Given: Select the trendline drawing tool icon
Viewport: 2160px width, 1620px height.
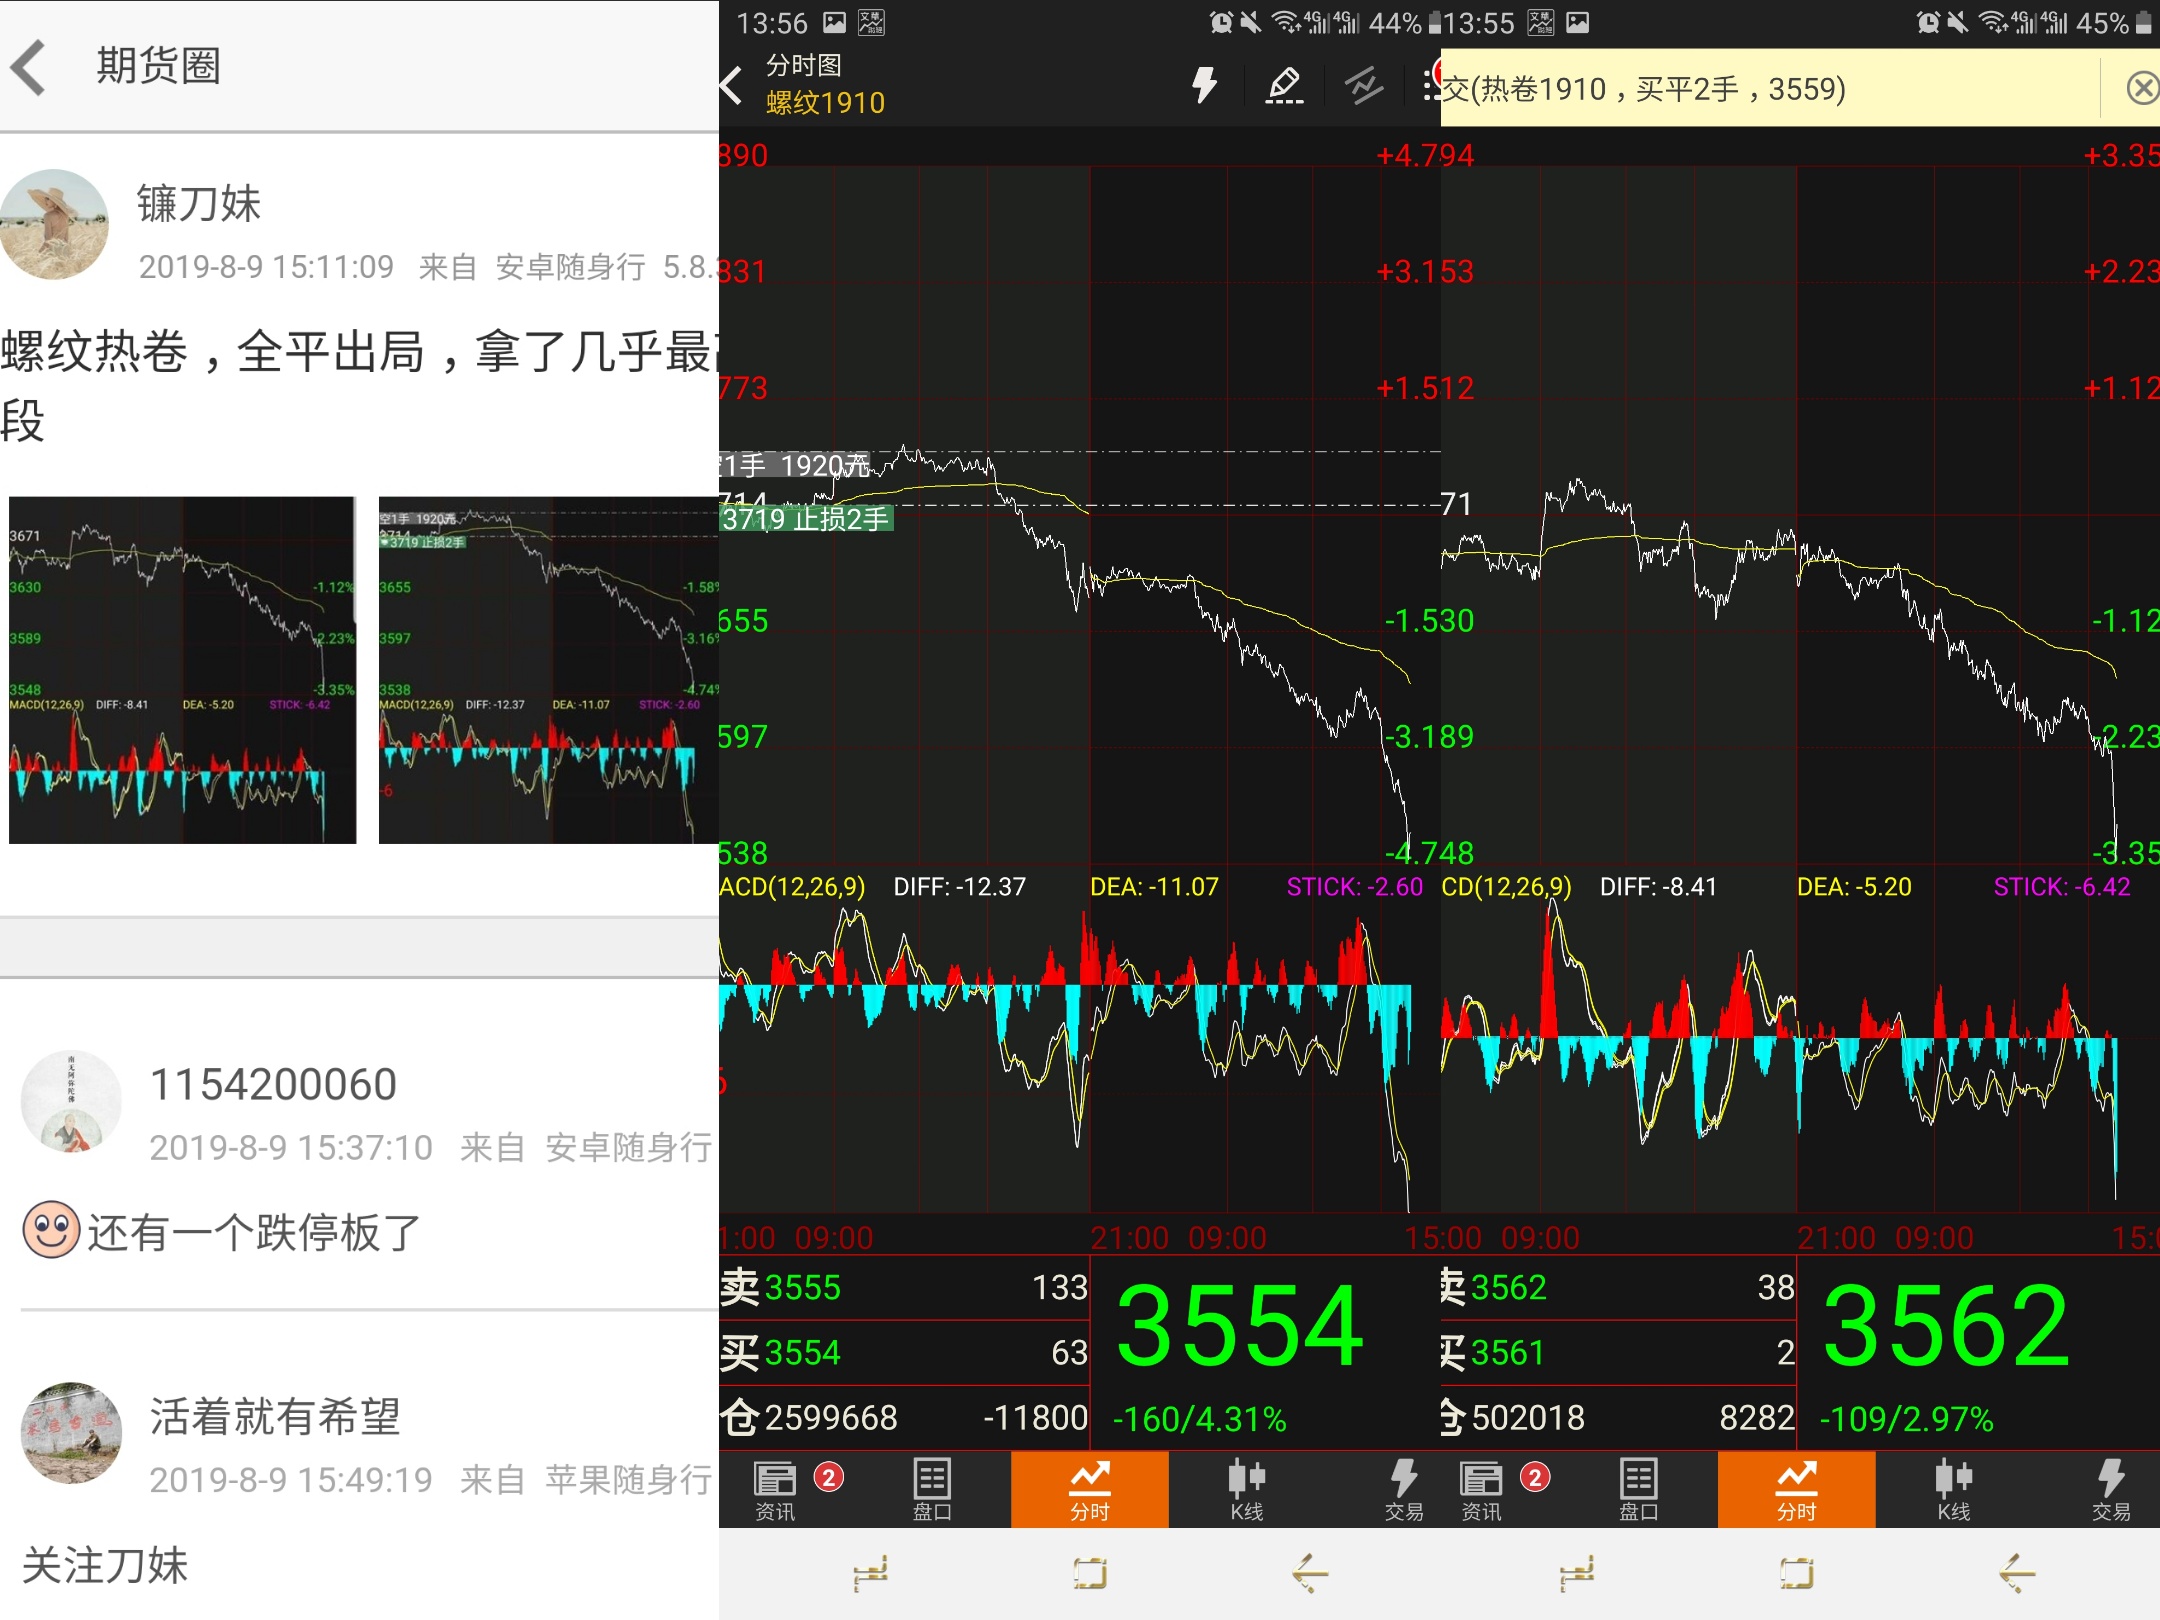Looking at the screenshot, I should pyautogui.click(x=1363, y=86).
